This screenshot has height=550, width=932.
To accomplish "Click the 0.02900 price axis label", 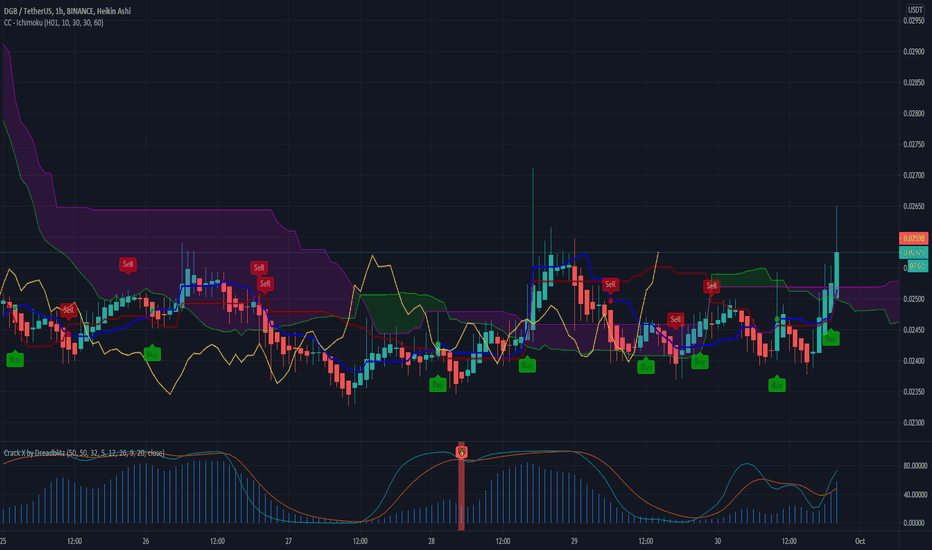I will [x=914, y=52].
